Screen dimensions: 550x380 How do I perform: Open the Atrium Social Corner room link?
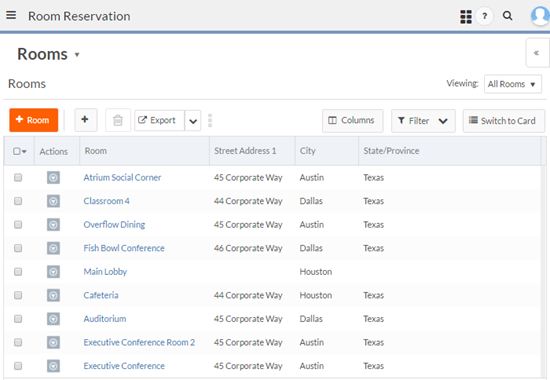(x=122, y=178)
